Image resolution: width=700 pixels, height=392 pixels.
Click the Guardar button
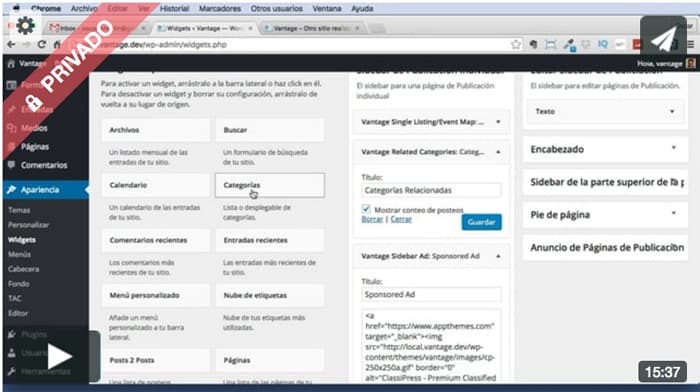pyautogui.click(x=481, y=222)
